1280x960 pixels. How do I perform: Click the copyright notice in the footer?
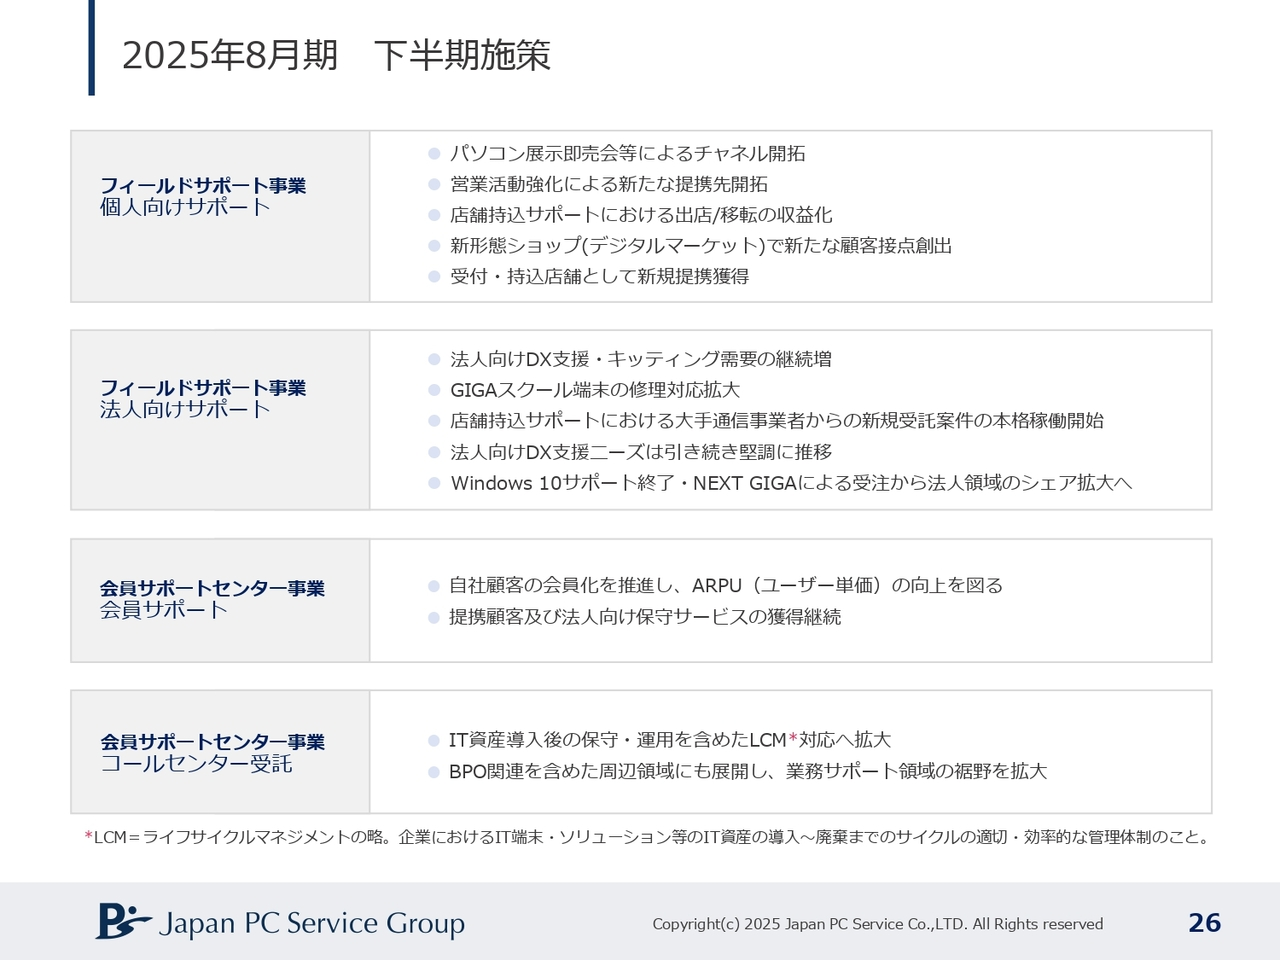[x=878, y=924]
